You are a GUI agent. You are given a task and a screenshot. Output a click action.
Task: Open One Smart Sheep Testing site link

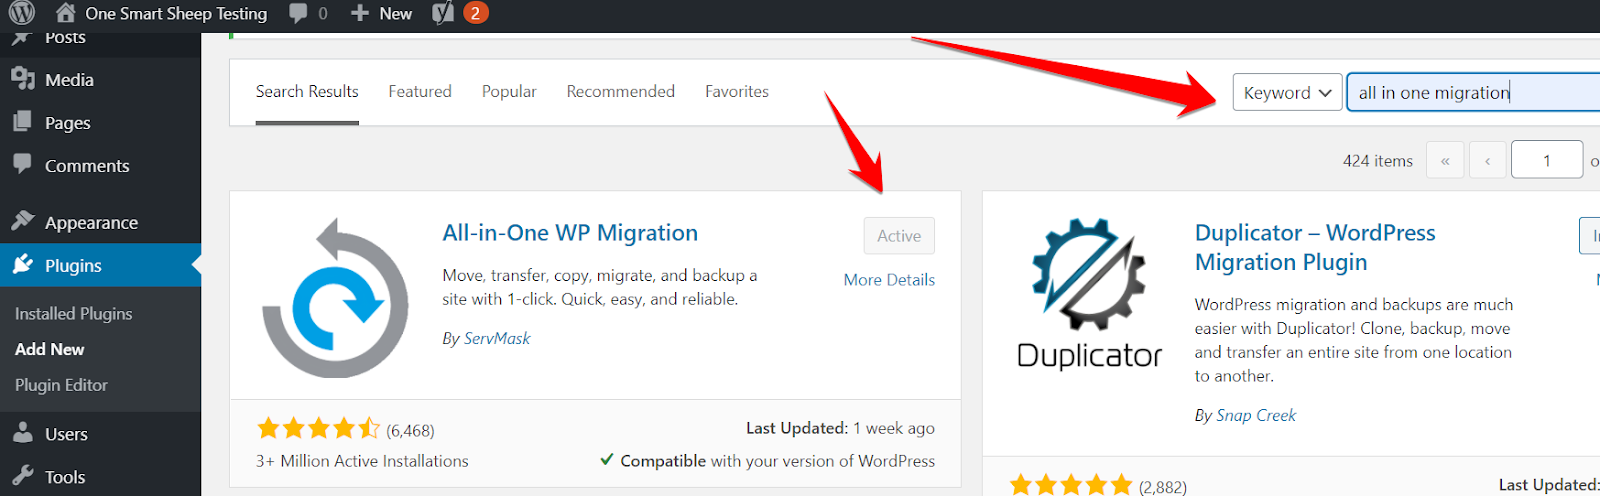(x=176, y=14)
